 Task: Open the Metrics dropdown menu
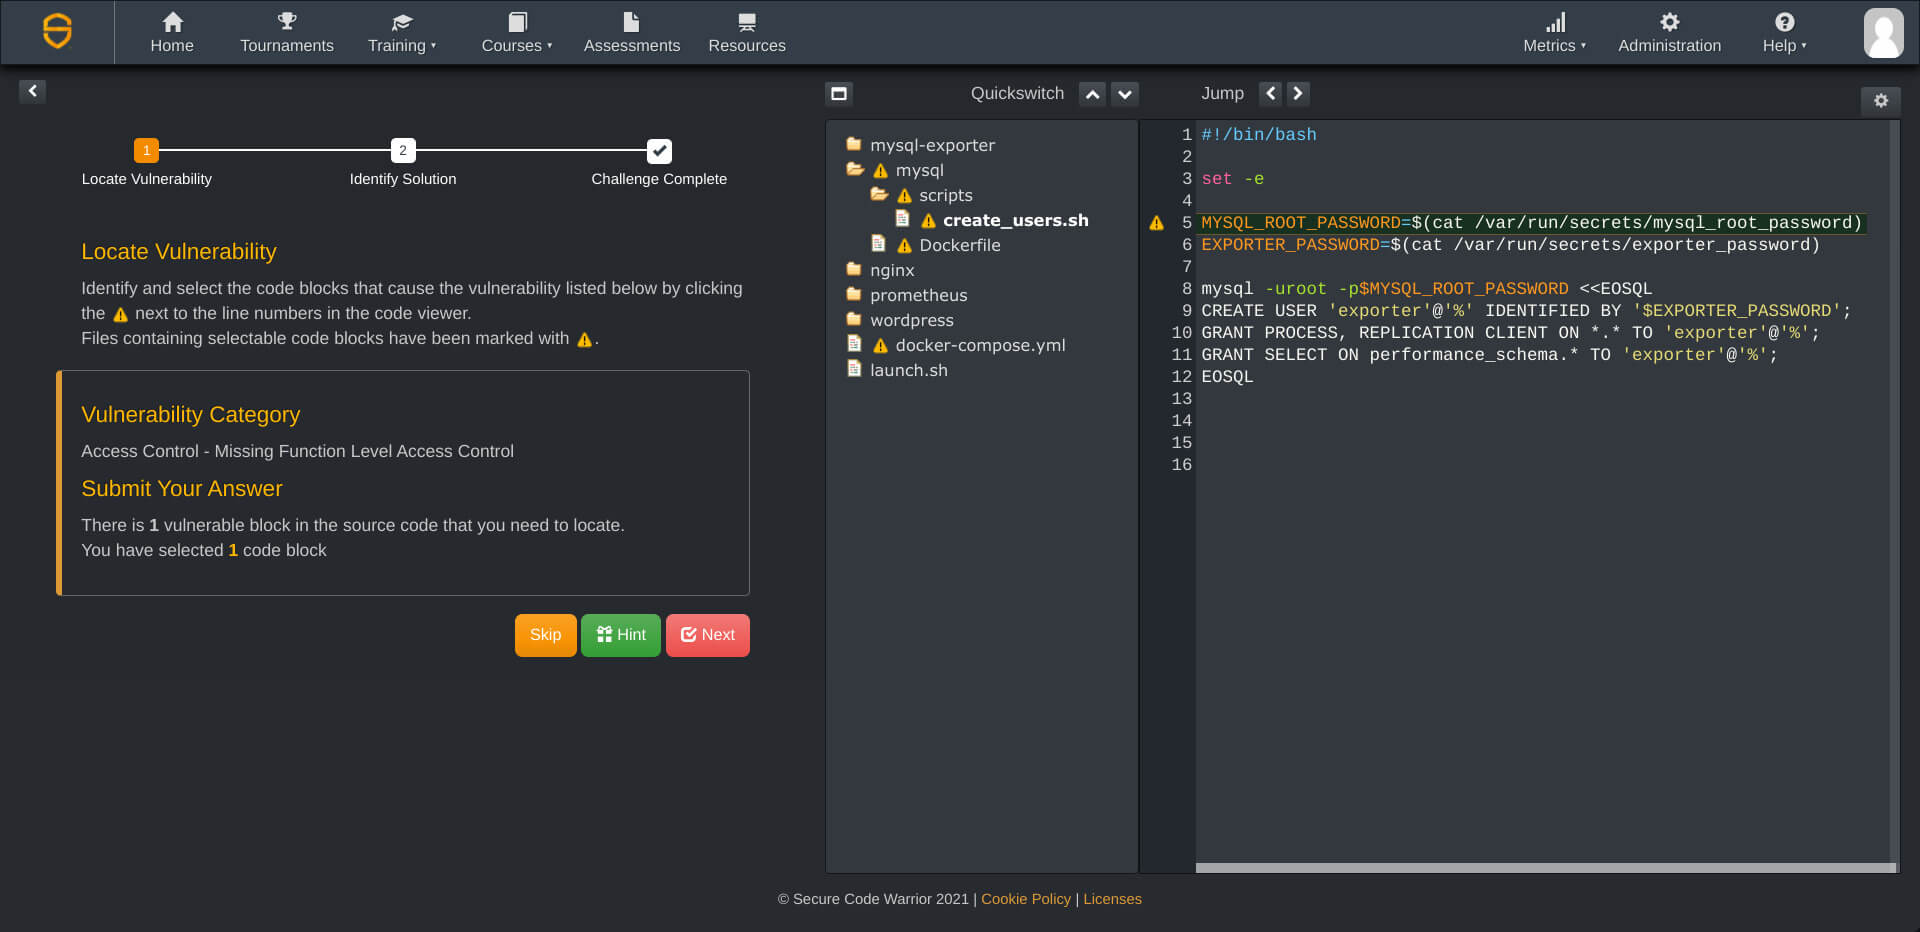pyautogui.click(x=1554, y=33)
